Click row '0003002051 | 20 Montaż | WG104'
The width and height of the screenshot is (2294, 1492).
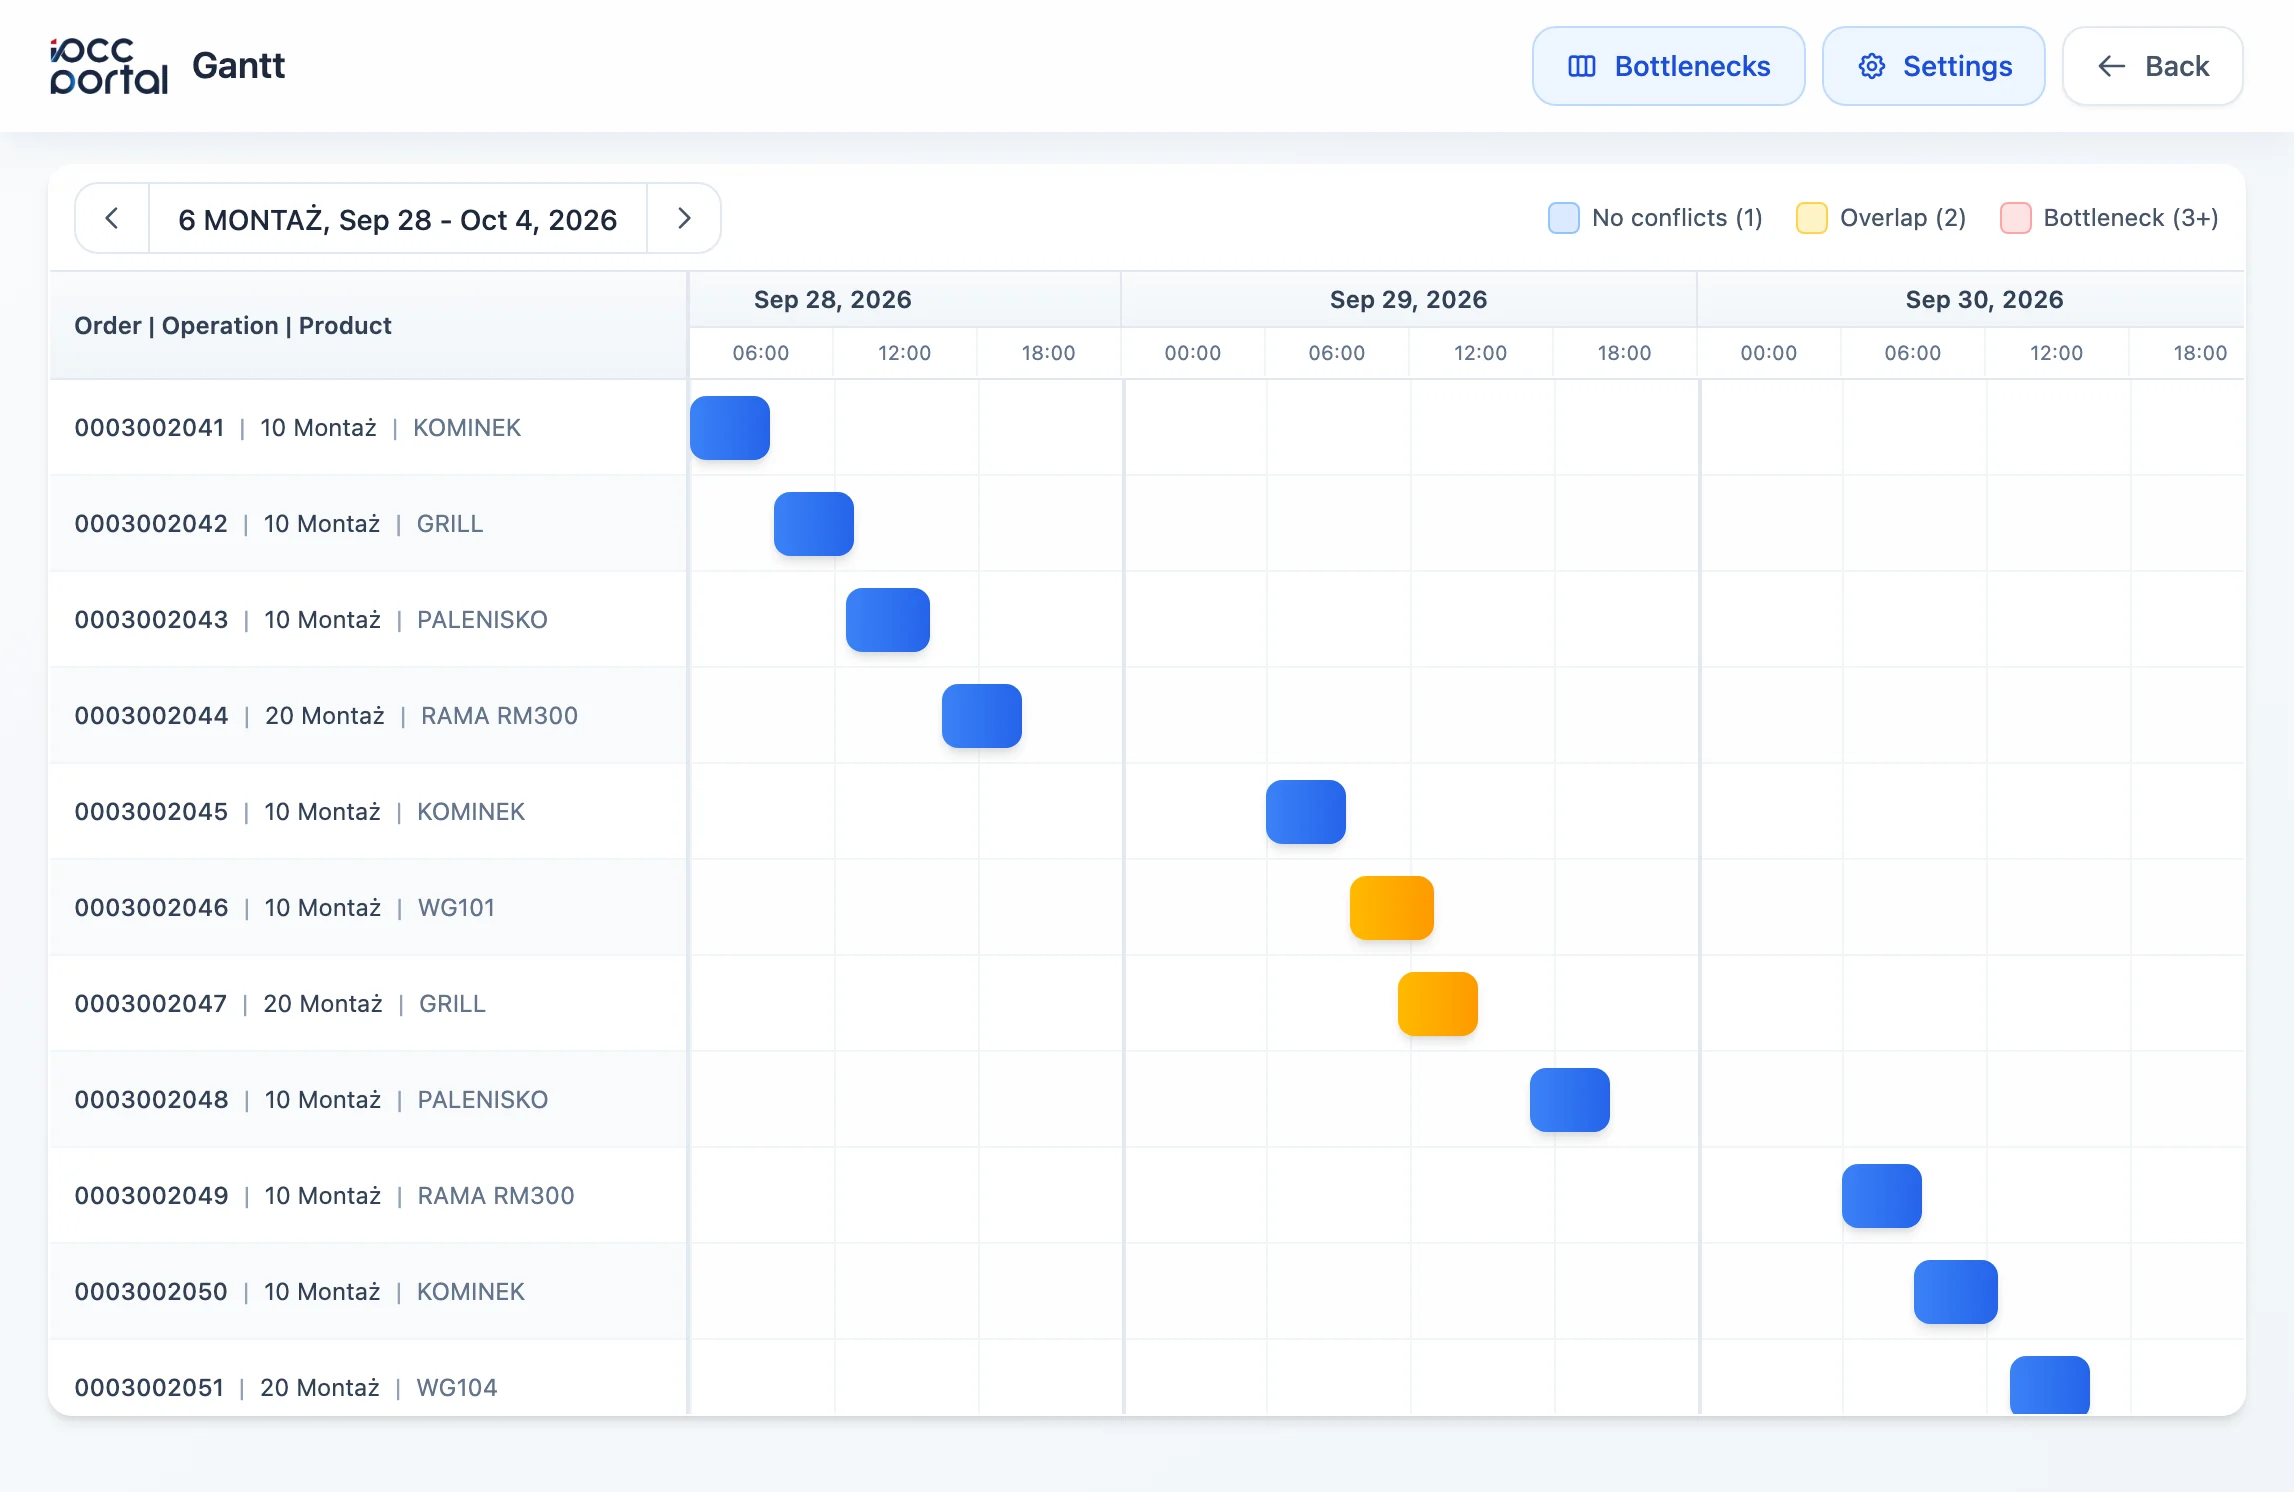click(368, 1378)
